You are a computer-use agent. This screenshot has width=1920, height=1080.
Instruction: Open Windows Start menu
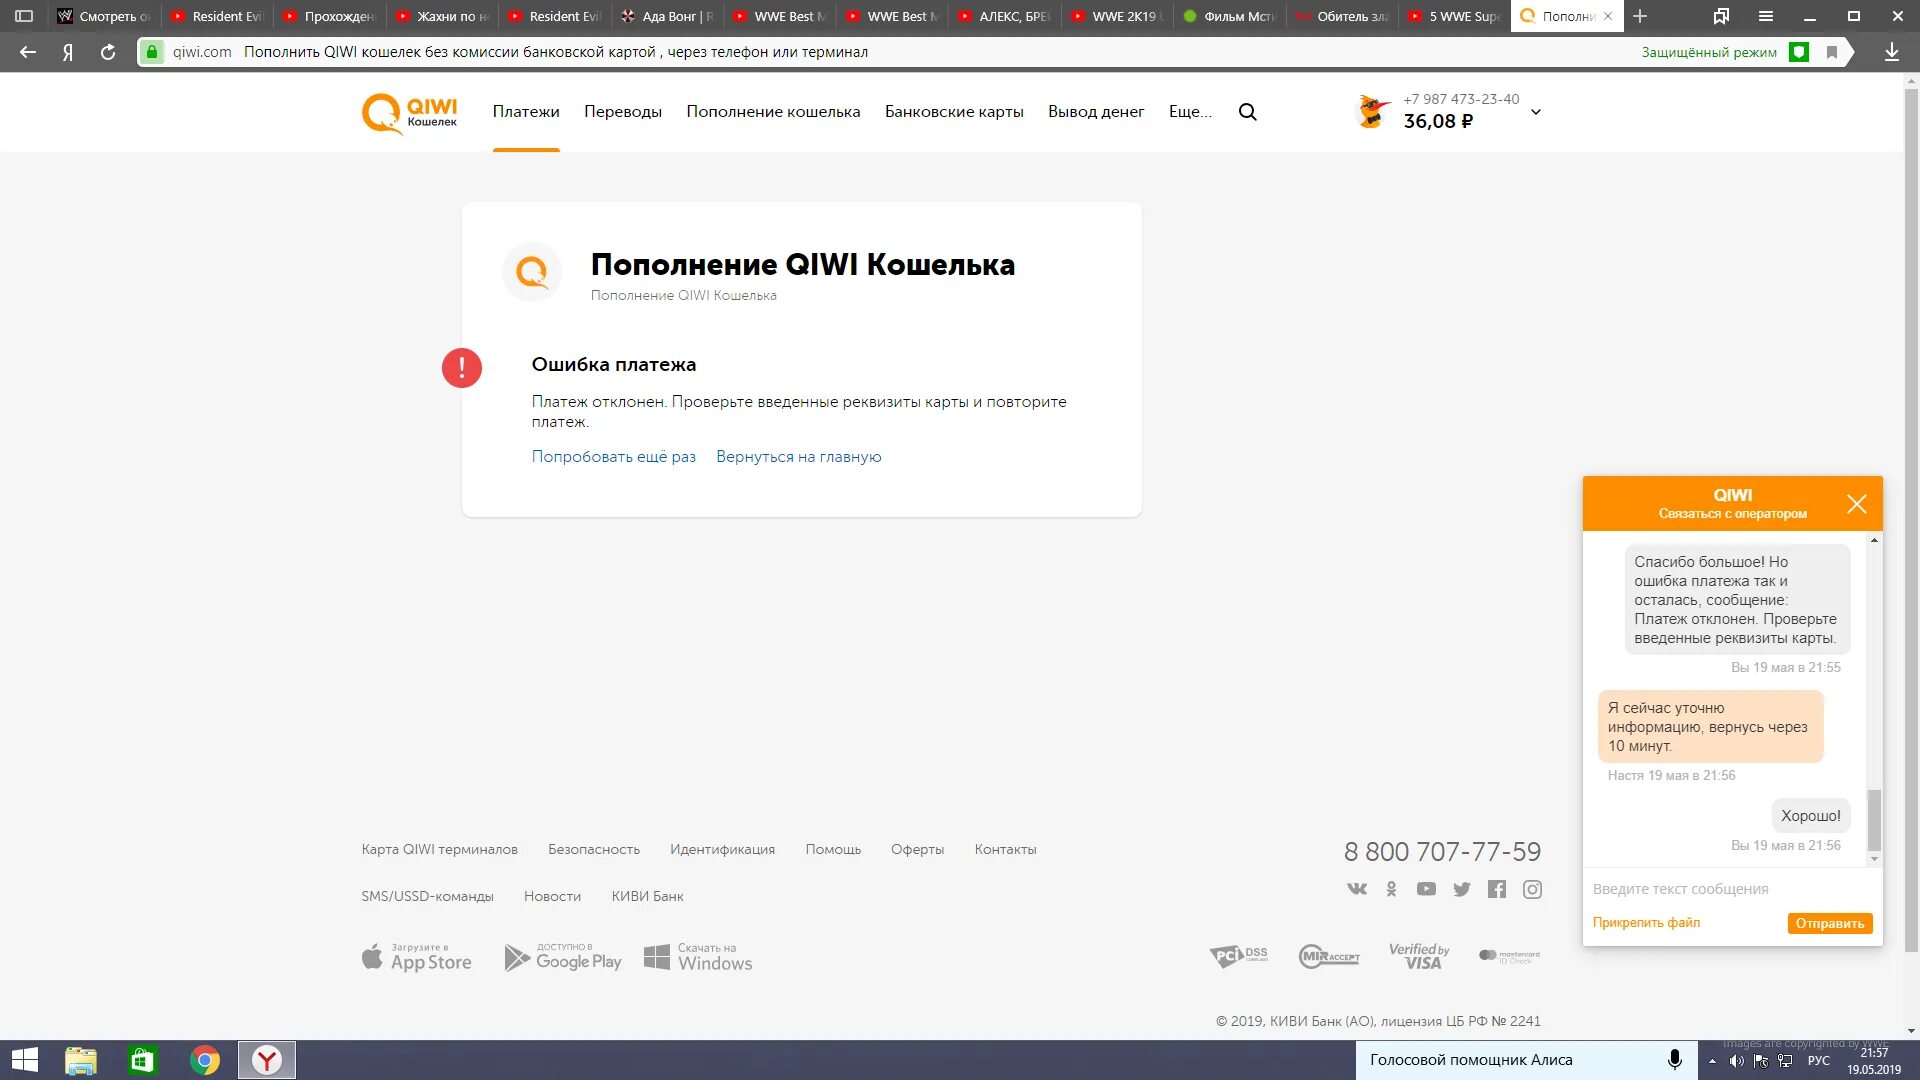pos(24,1060)
